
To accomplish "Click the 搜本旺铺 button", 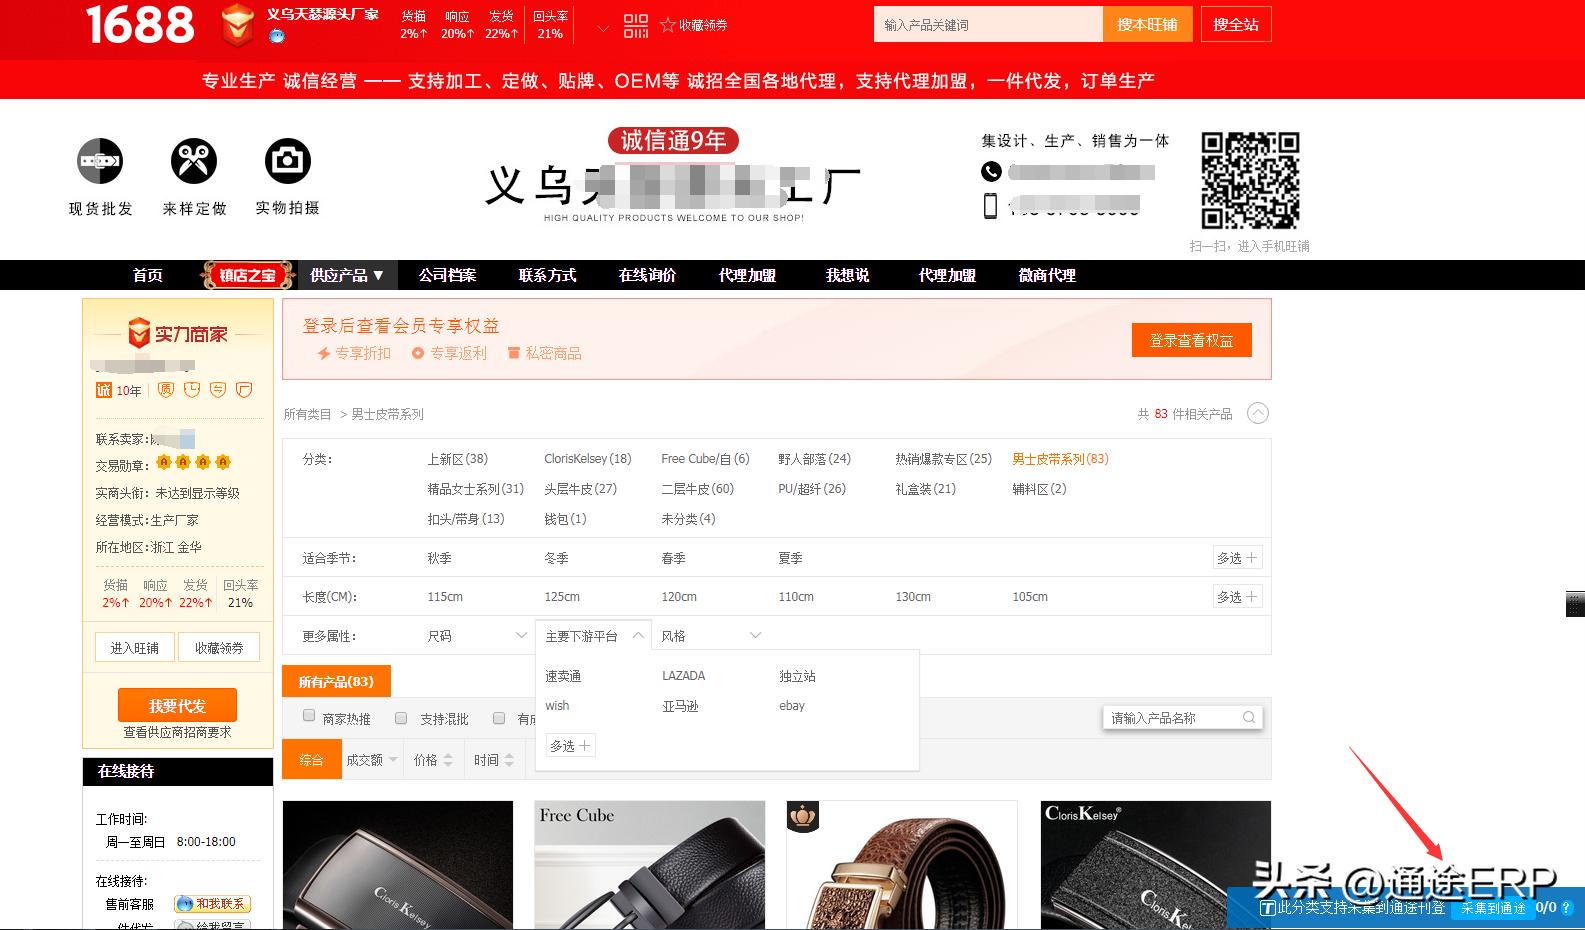I will tap(1147, 25).
